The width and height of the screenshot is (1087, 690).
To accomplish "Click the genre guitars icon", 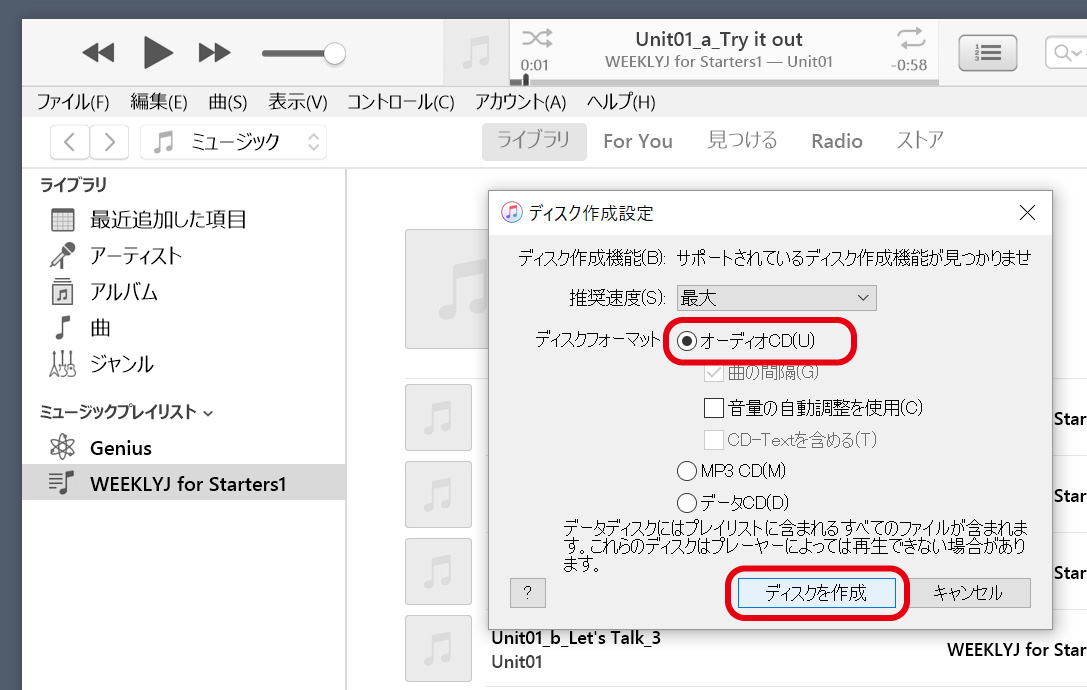I will (62, 363).
